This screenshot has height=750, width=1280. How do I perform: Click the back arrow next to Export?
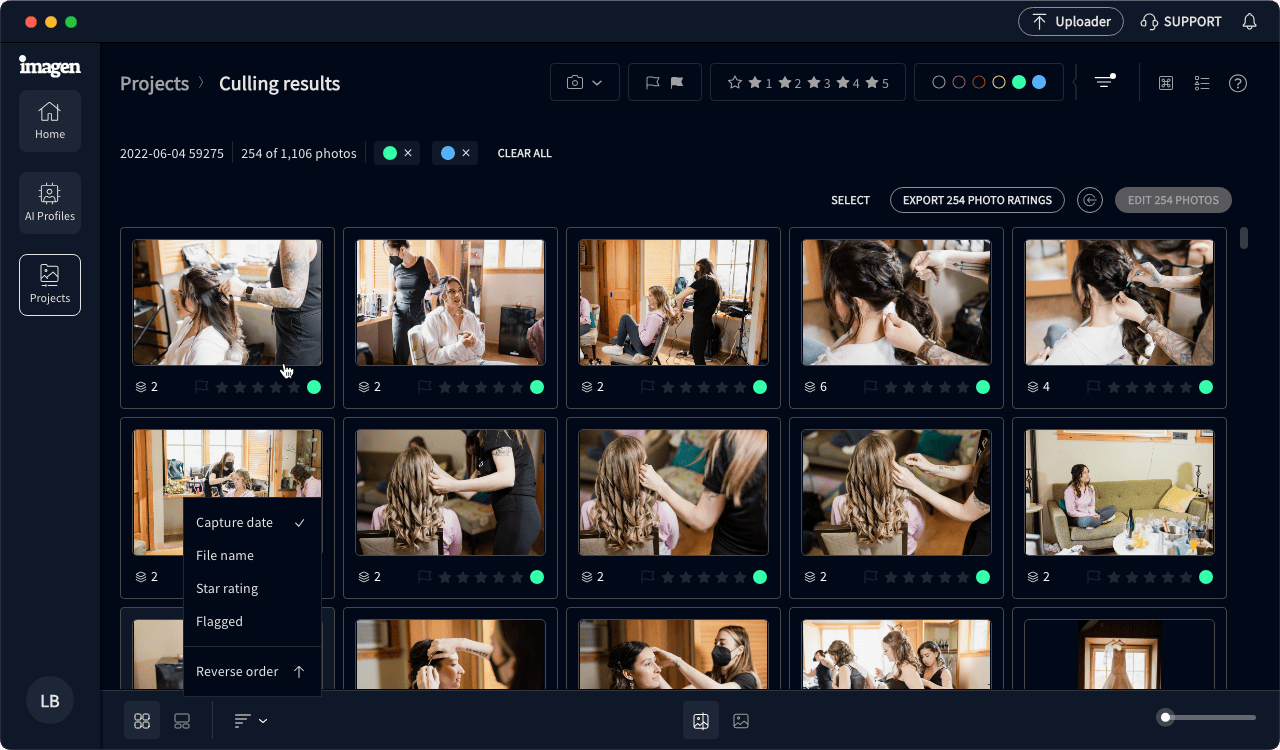1090,200
